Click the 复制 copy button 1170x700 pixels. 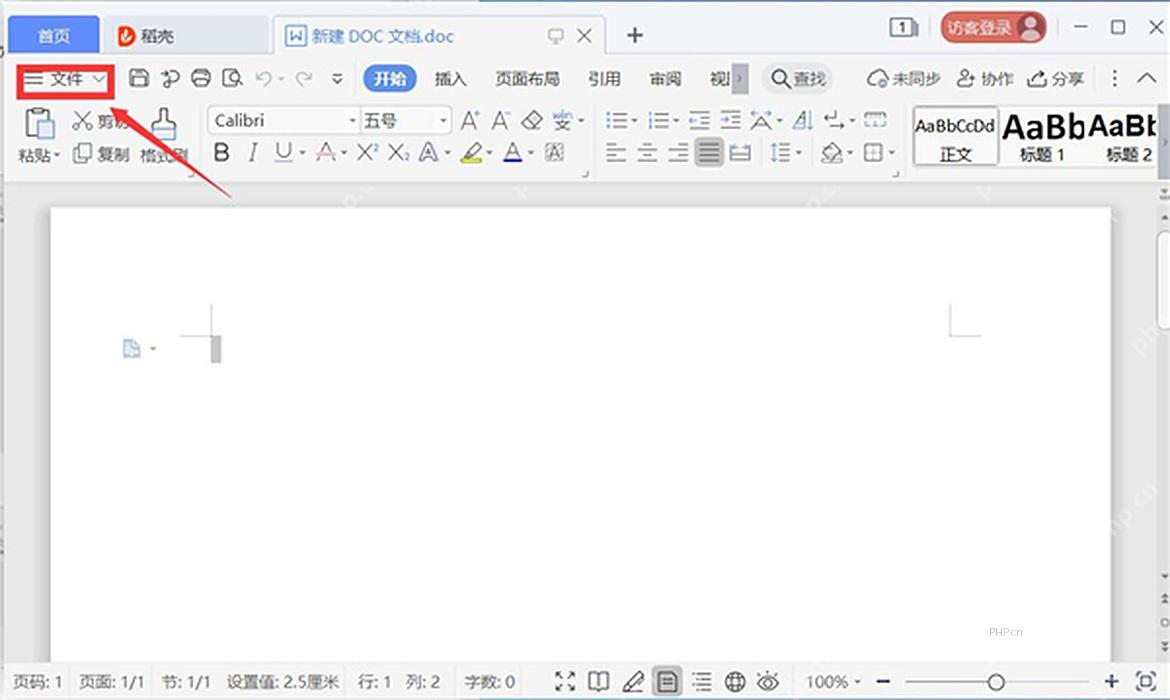[x=101, y=154]
